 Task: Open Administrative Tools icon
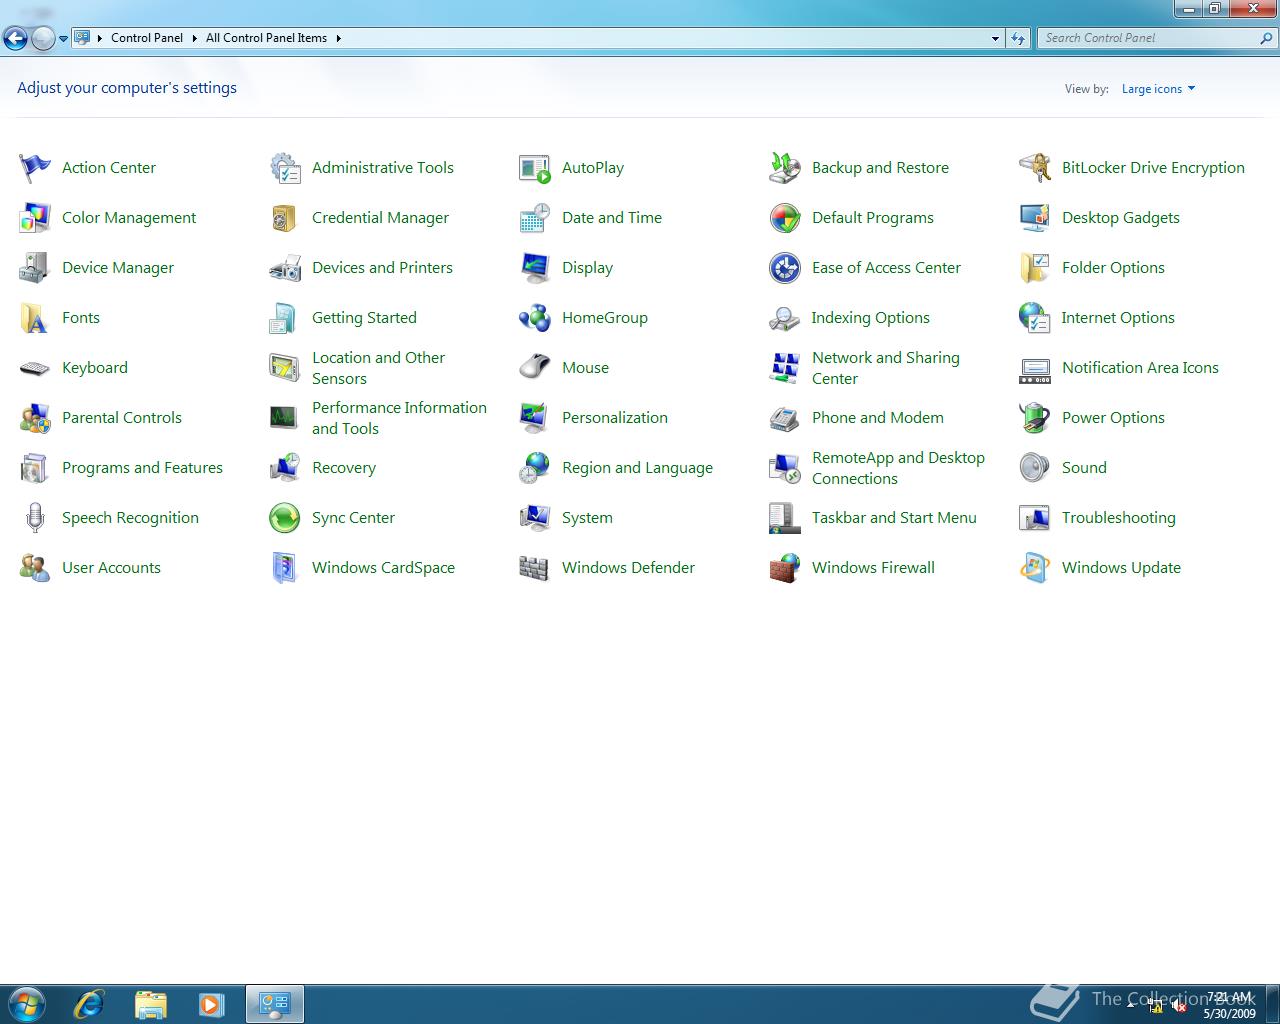click(x=285, y=168)
